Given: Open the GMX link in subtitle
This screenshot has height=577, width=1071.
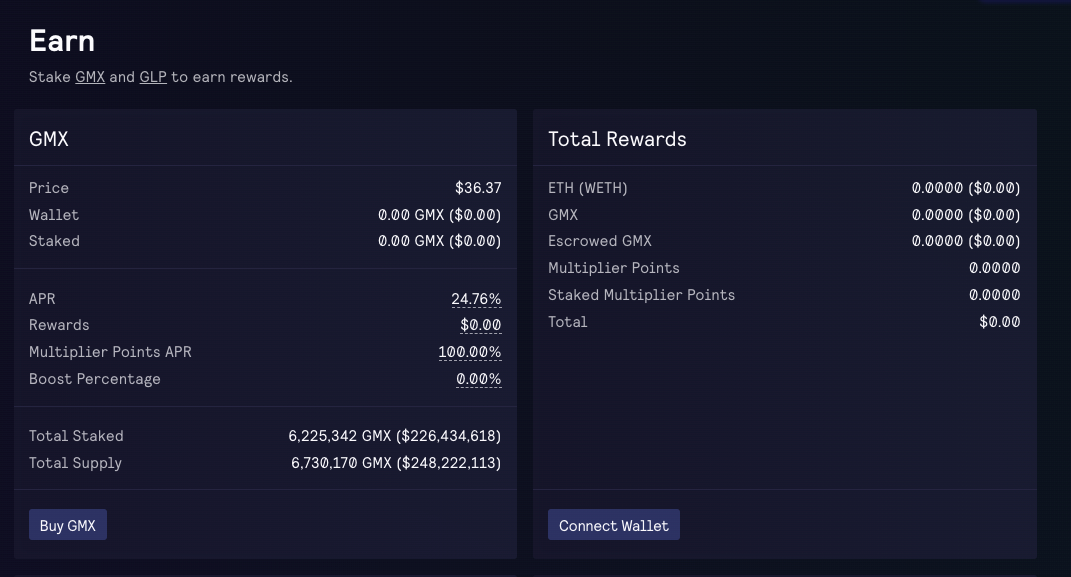Looking at the screenshot, I should pos(90,77).
